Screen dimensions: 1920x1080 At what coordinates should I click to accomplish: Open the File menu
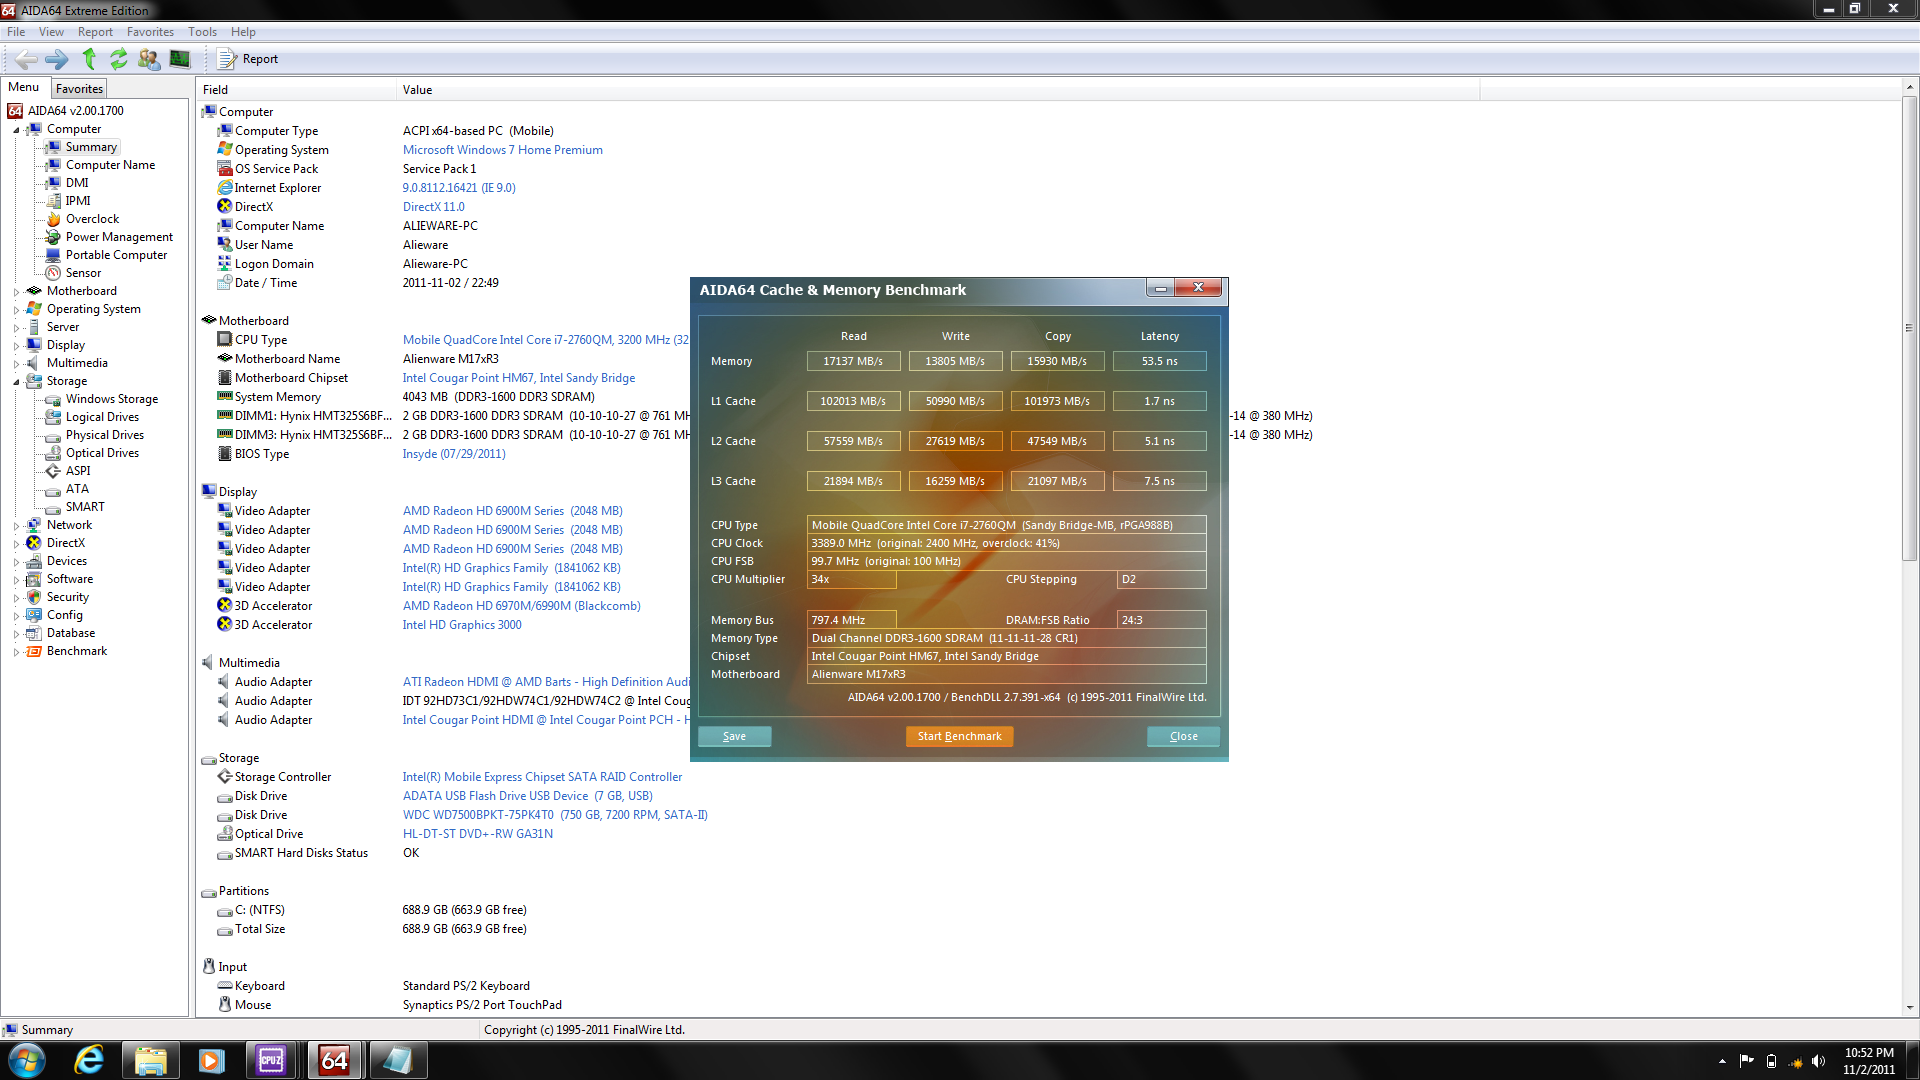(x=16, y=32)
